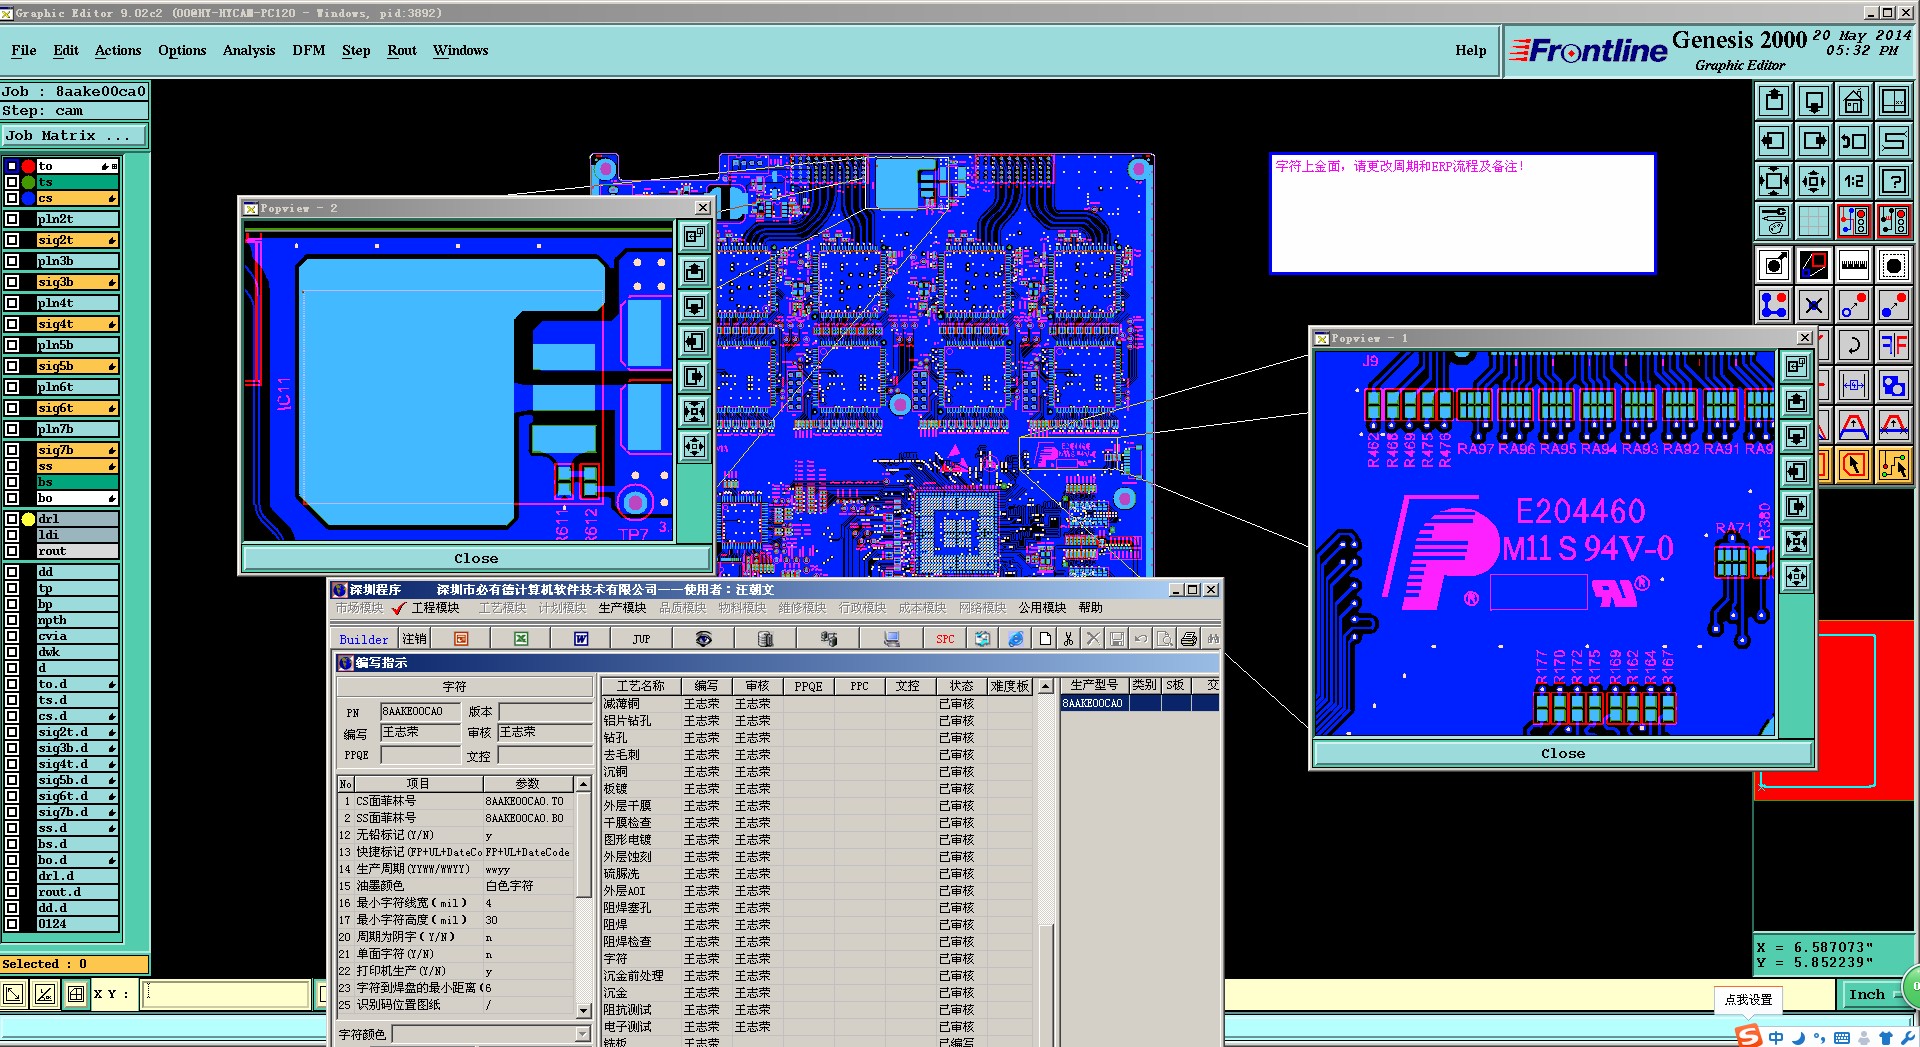1920x1047 pixels.
Task: Click the 1:2 scale icon
Action: pos(1854,181)
